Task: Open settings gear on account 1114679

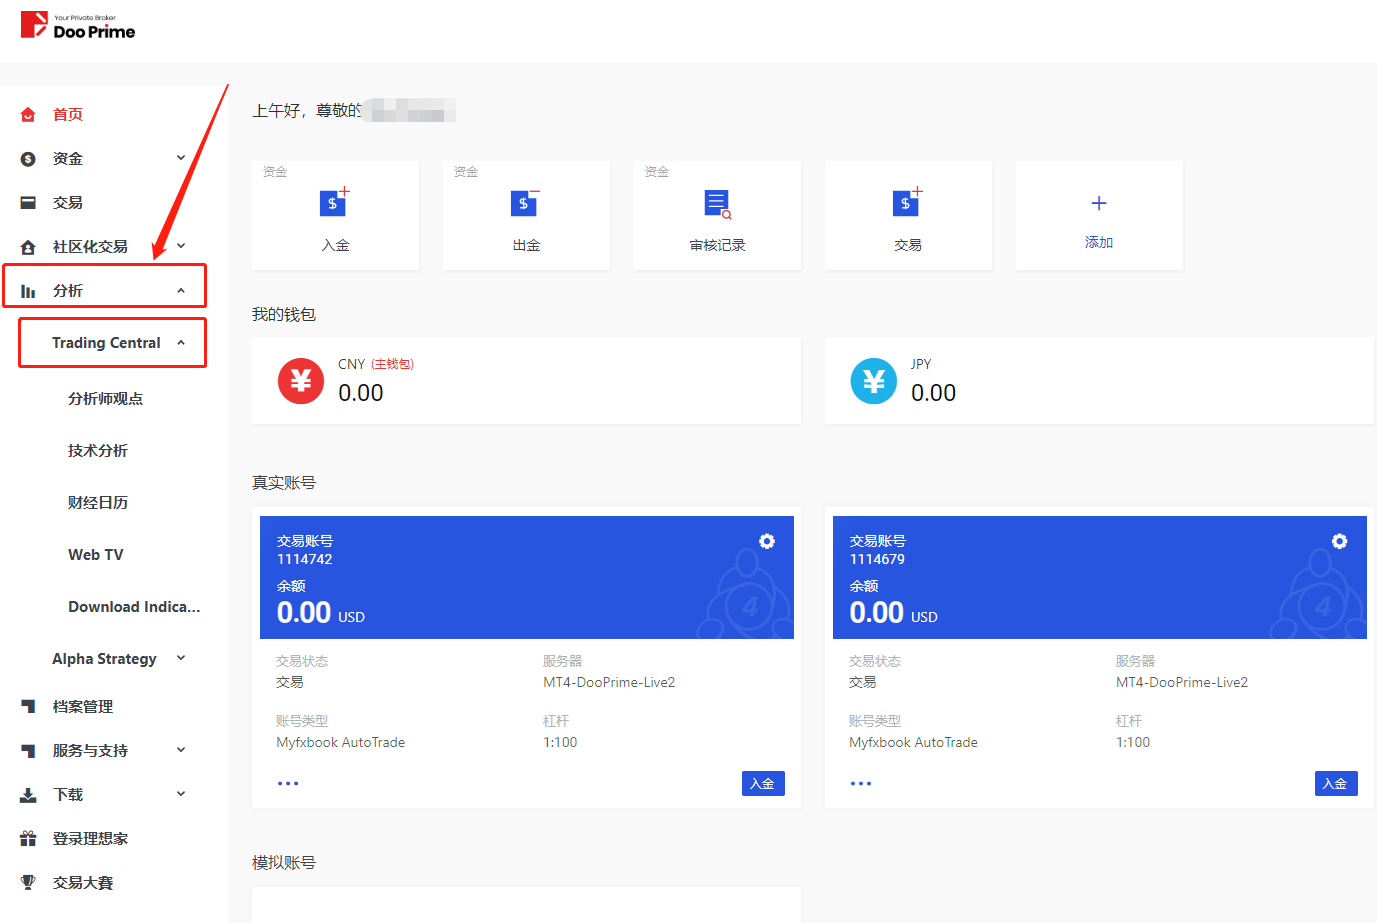Action: tap(1339, 541)
